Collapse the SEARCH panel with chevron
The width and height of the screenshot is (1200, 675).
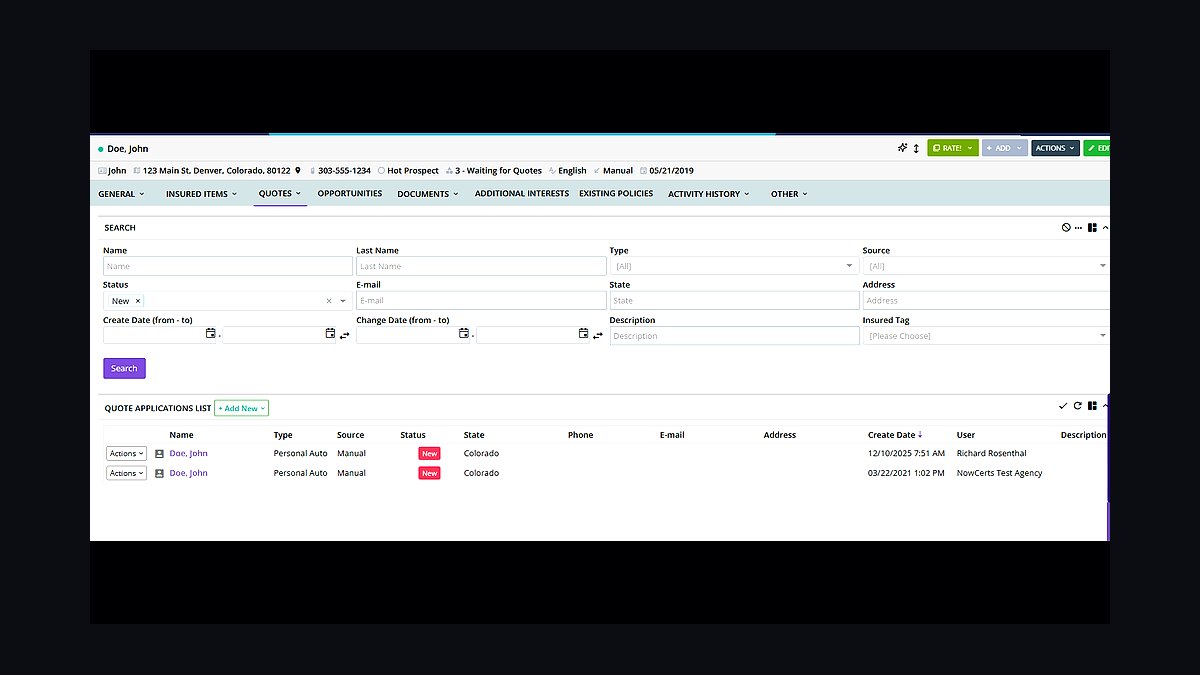(x=1105, y=228)
